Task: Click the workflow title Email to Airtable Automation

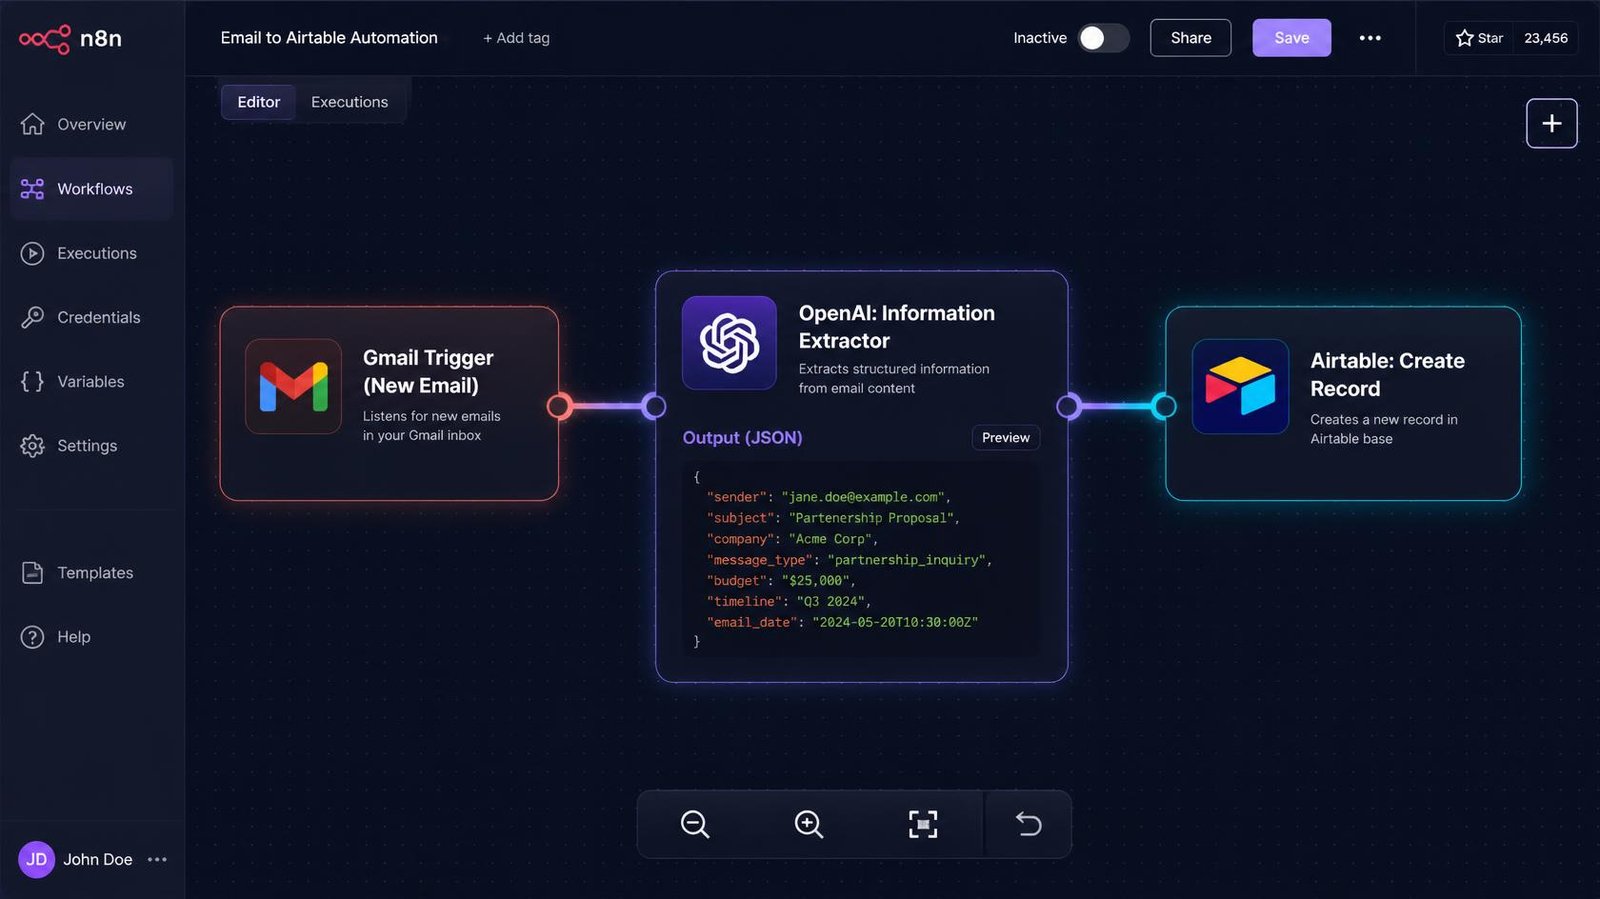Action: click(329, 38)
